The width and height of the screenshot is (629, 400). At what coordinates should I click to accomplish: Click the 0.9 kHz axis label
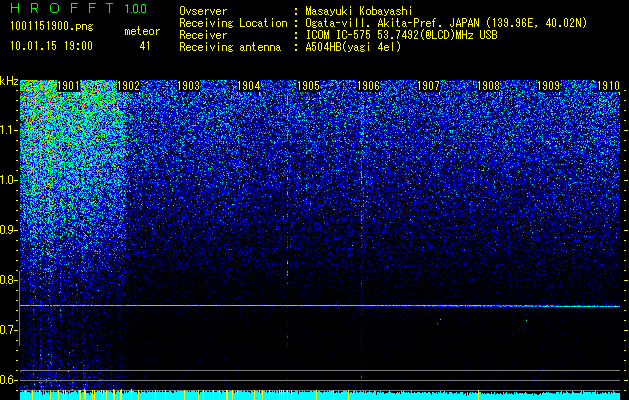8,230
